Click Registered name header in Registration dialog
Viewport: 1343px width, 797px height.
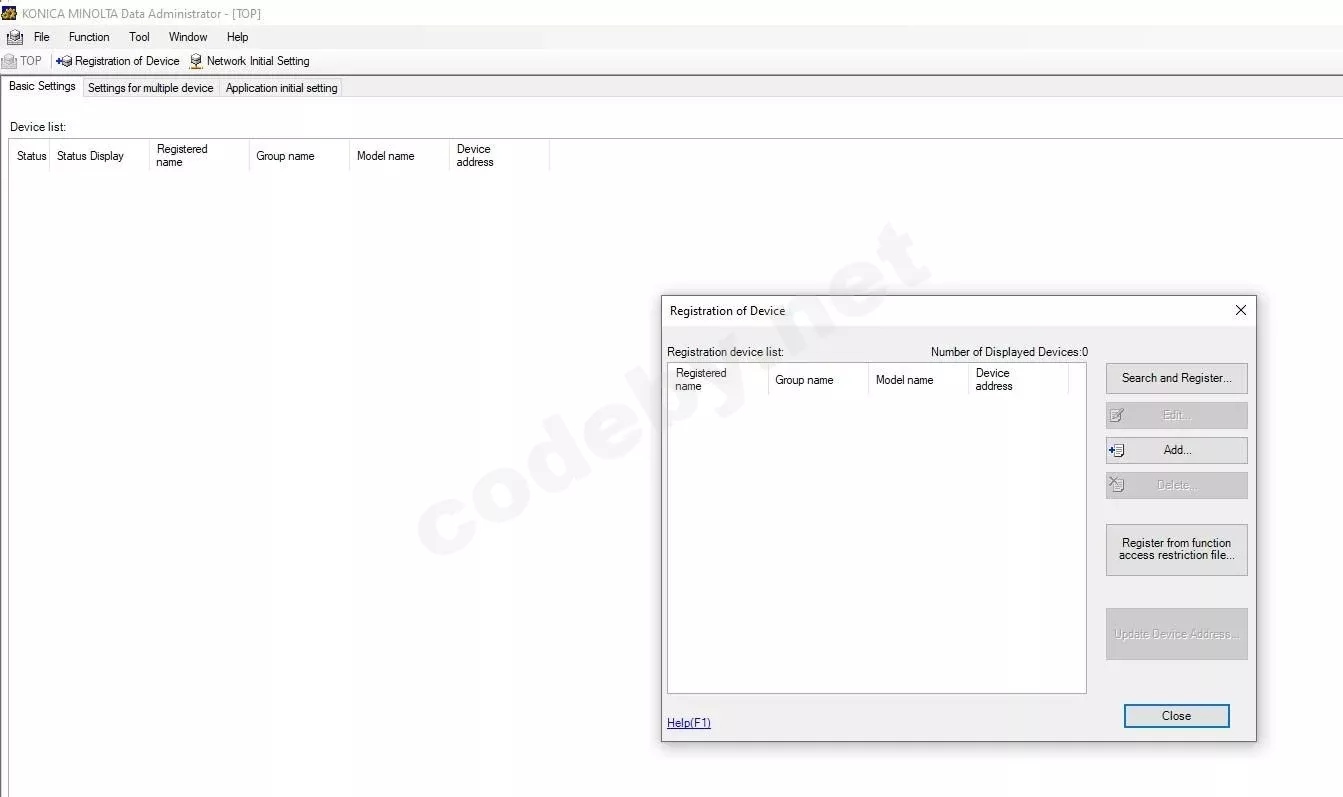(x=718, y=380)
